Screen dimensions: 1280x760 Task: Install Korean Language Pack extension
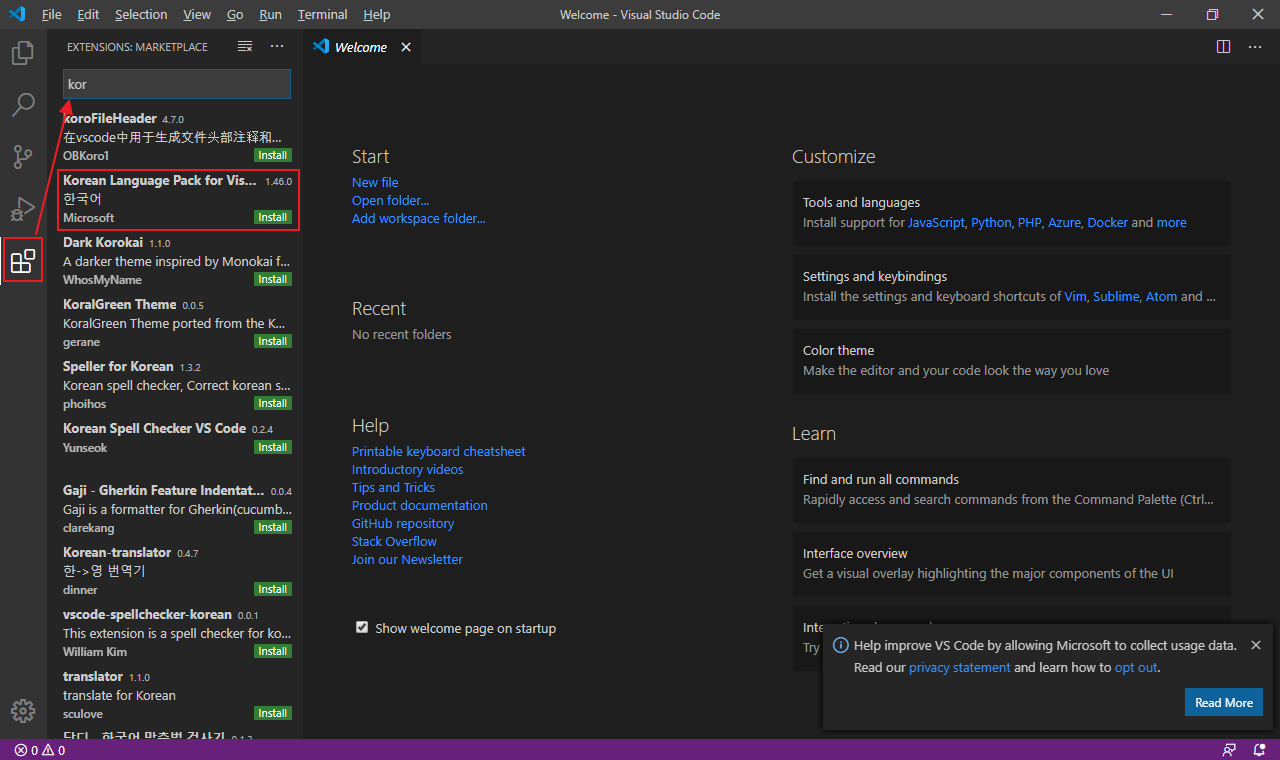point(273,217)
